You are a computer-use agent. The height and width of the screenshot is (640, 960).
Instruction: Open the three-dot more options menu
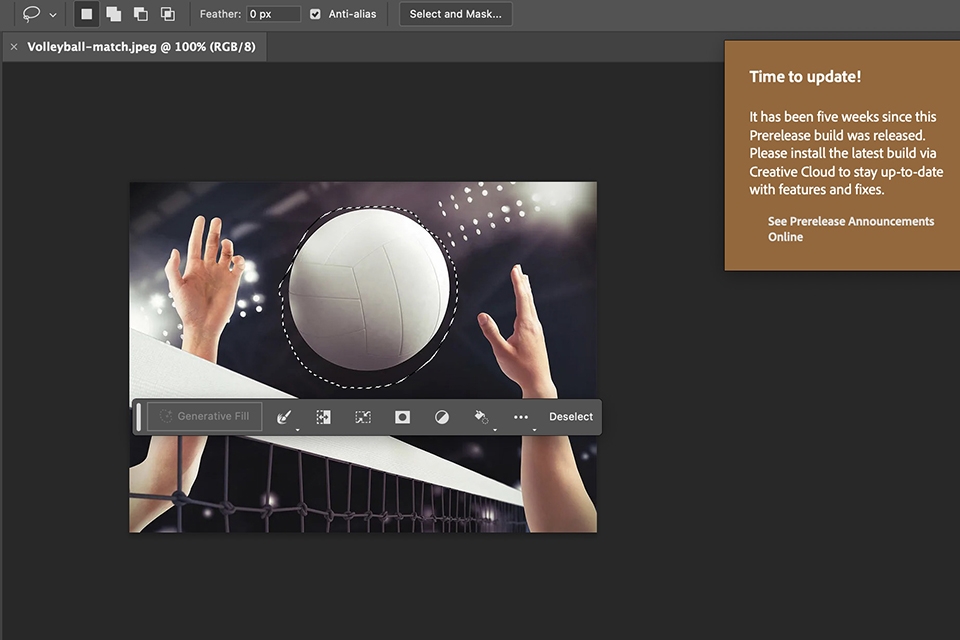[x=520, y=416]
